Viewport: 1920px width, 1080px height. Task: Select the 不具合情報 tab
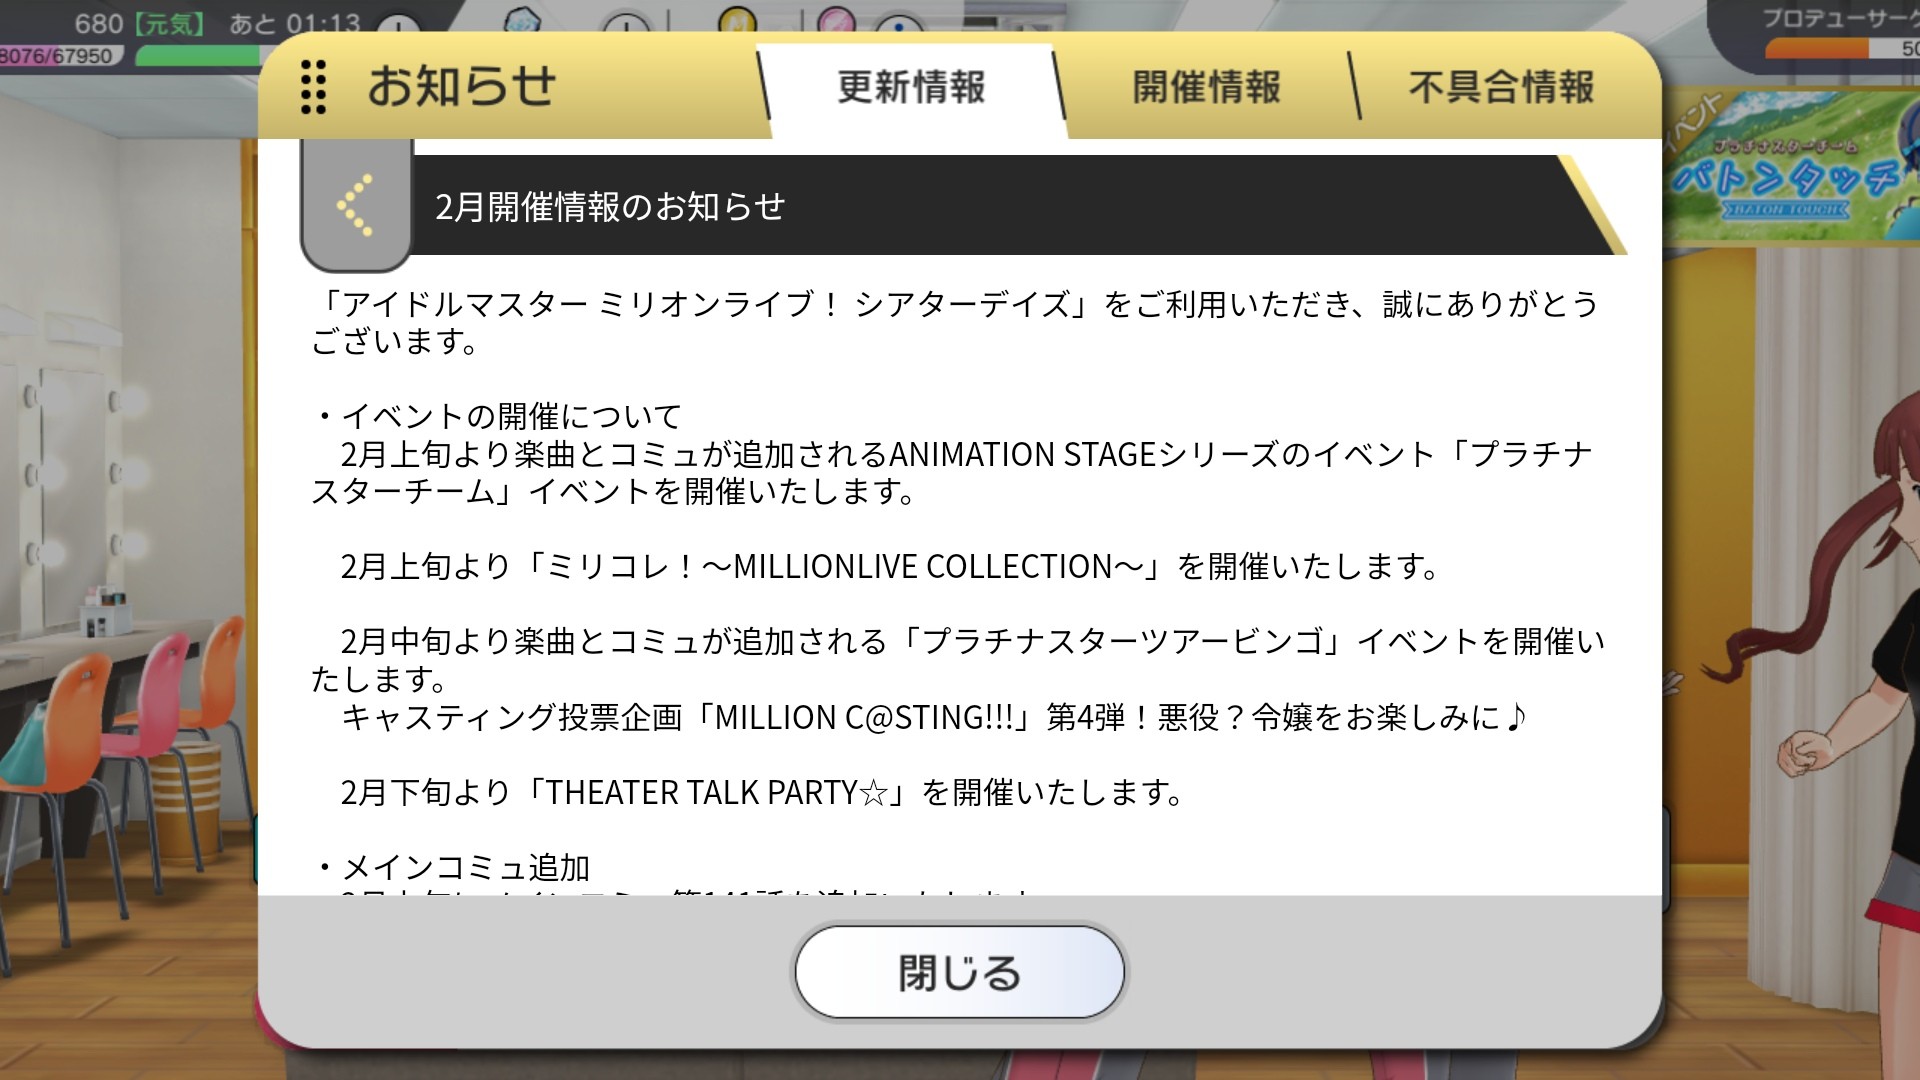pos(1501,87)
